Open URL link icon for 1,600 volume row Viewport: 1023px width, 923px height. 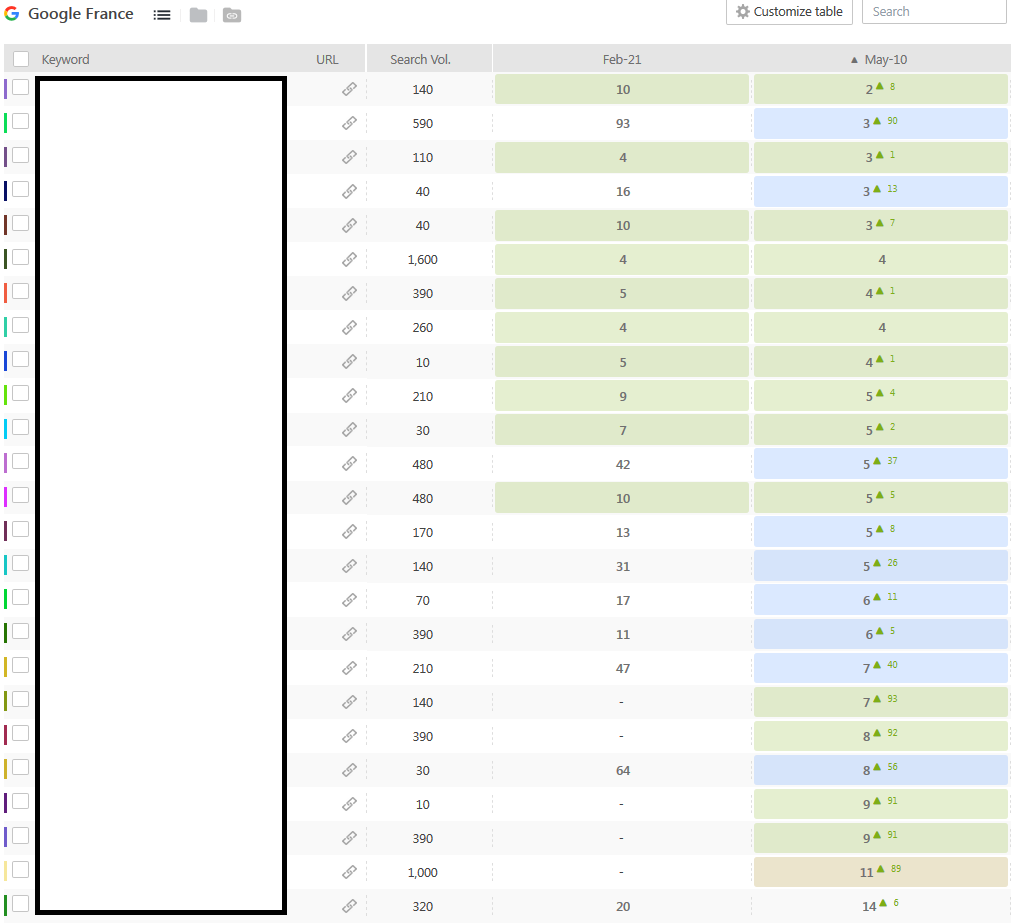click(350, 260)
